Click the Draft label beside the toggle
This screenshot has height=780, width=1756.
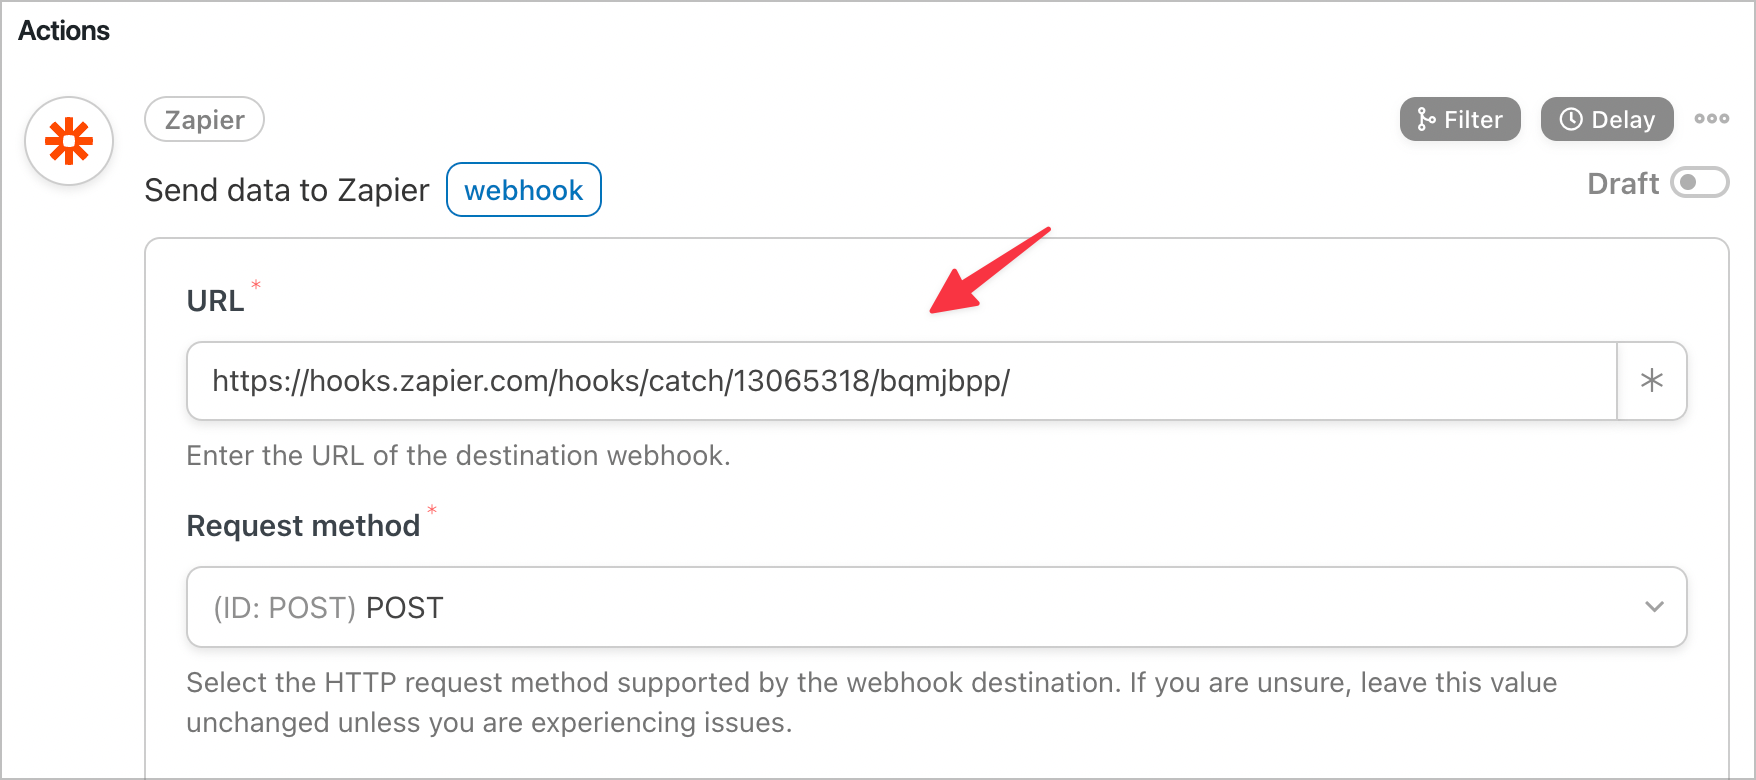coord(1623,183)
